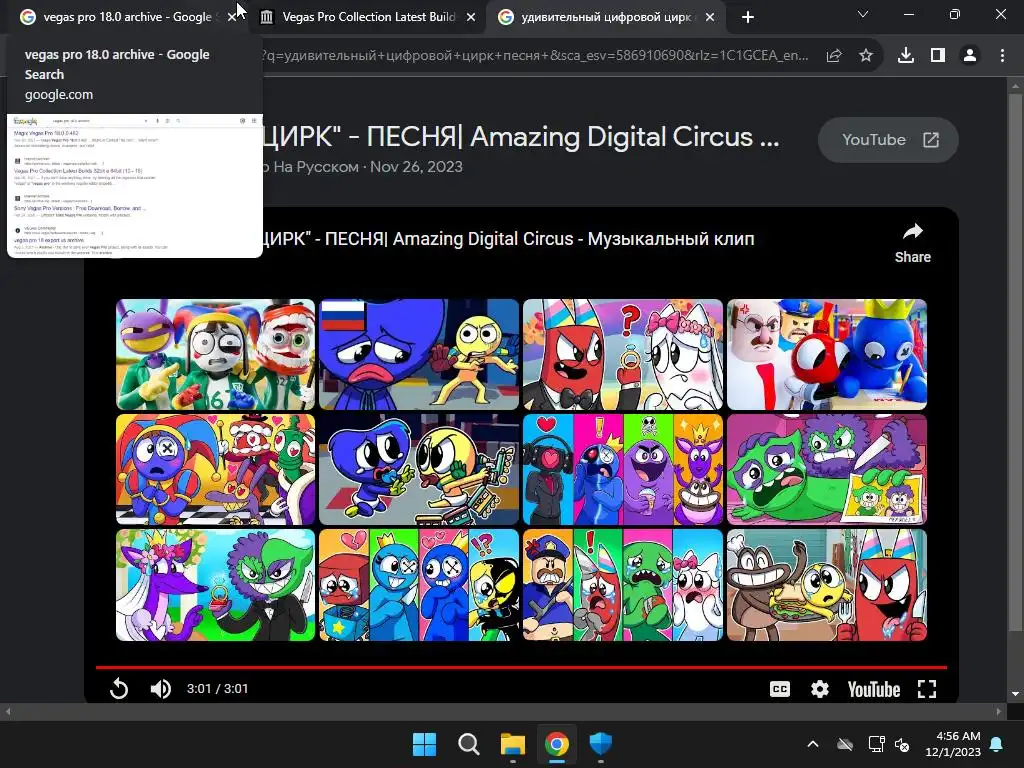Switch to Vegas Pro Collection Latest Build tab
The width and height of the screenshot is (1024, 768).
[x=368, y=17]
